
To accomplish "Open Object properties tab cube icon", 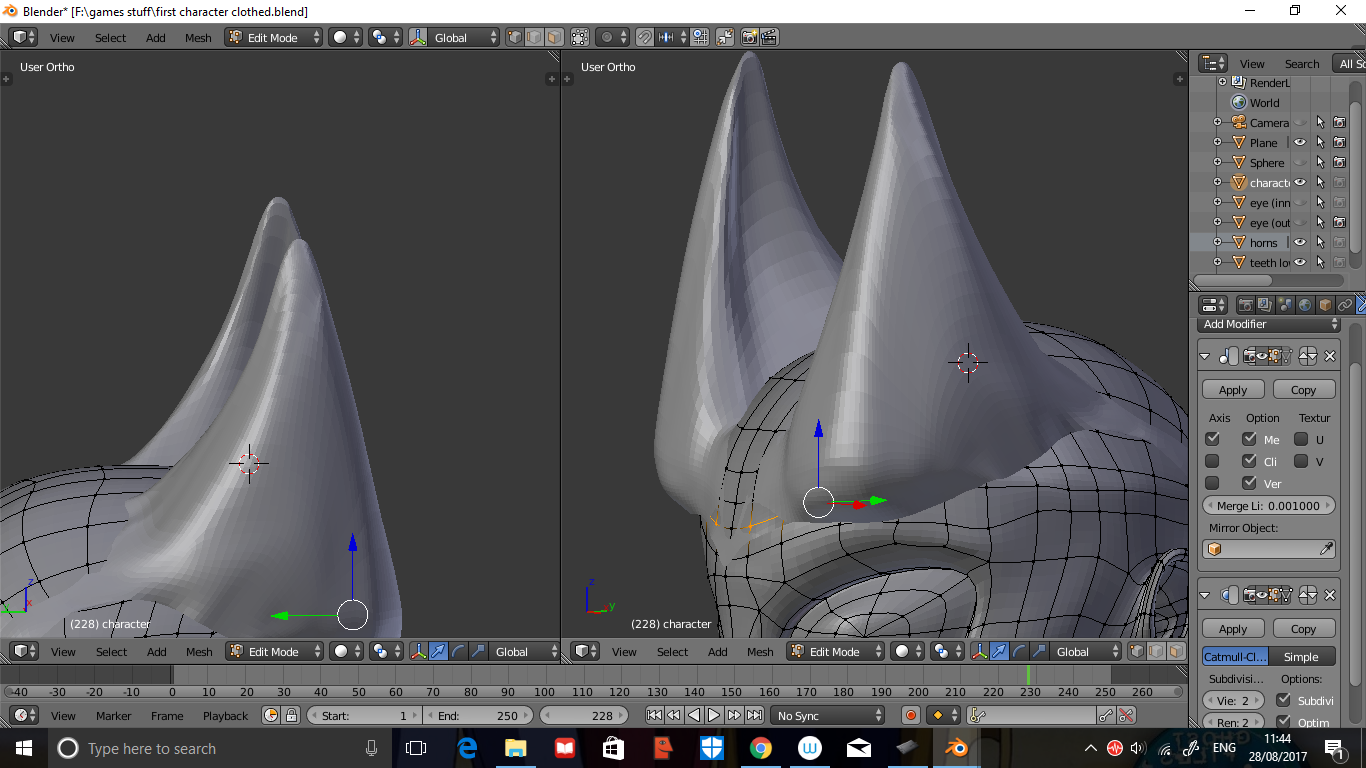I will coord(1325,305).
